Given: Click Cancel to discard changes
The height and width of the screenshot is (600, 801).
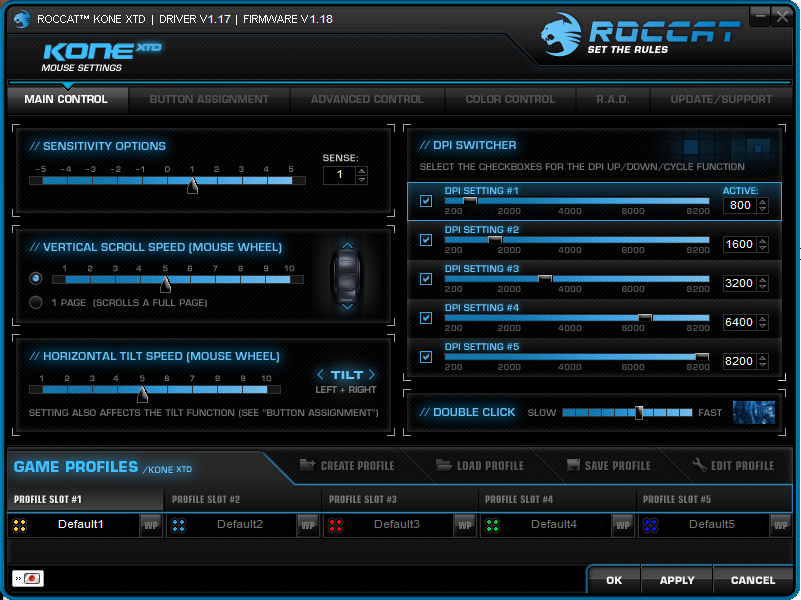Looking at the screenshot, I should point(753,581).
